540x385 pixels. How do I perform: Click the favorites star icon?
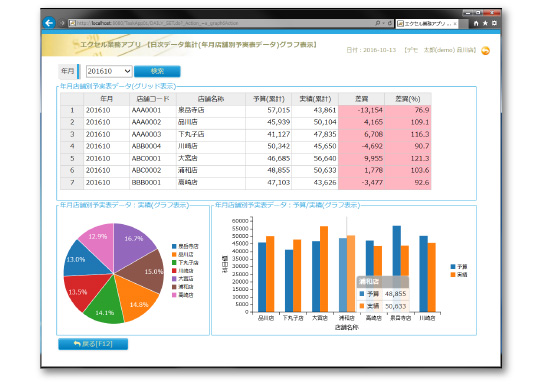[485, 23]
